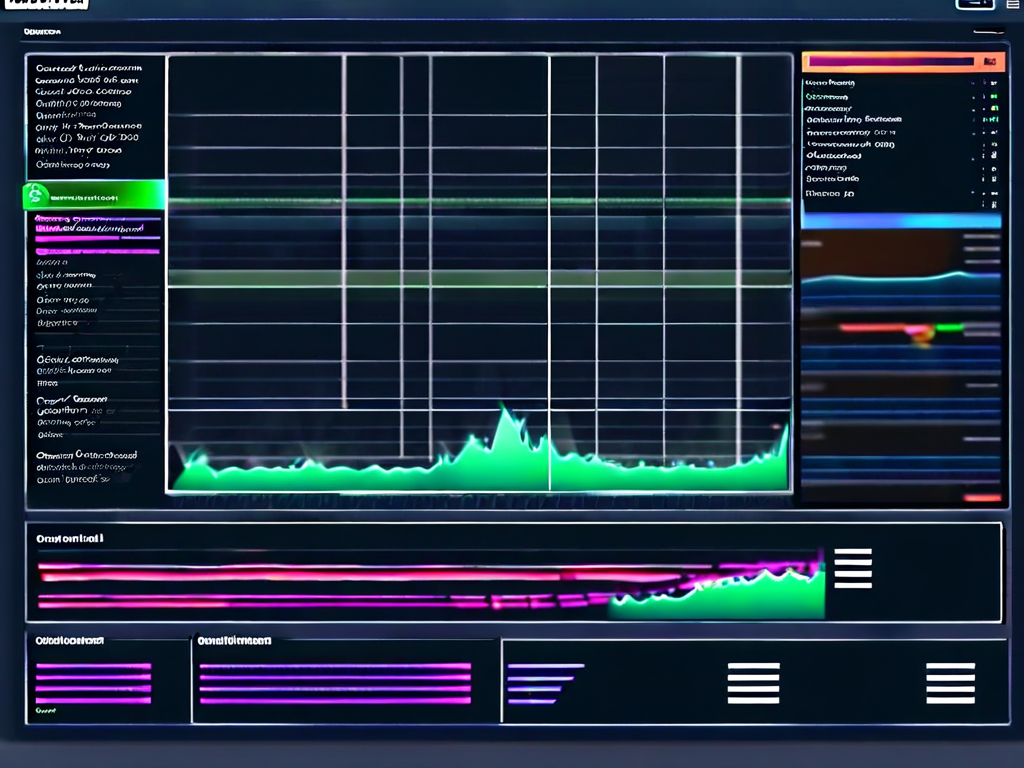This screenshot has width=1024, height=768.
Task: Expand the orange gradient header bar in right panel
Action: pos(900,62)
